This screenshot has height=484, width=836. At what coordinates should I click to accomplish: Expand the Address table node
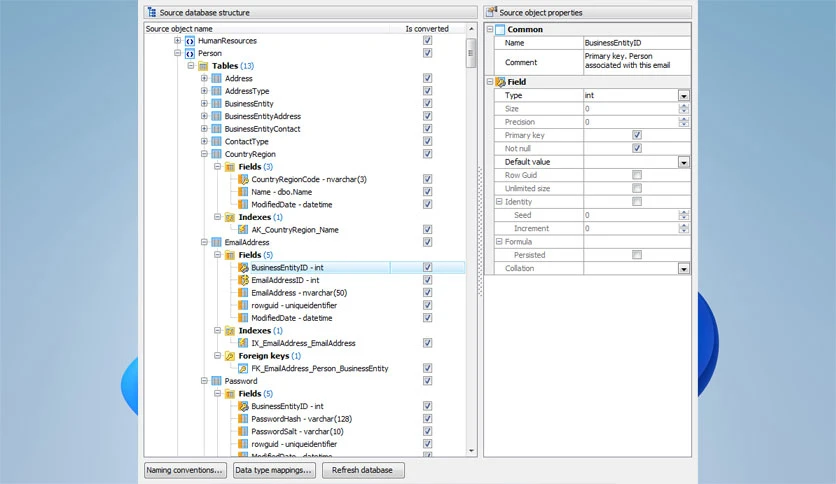click(x=204, y=78)
